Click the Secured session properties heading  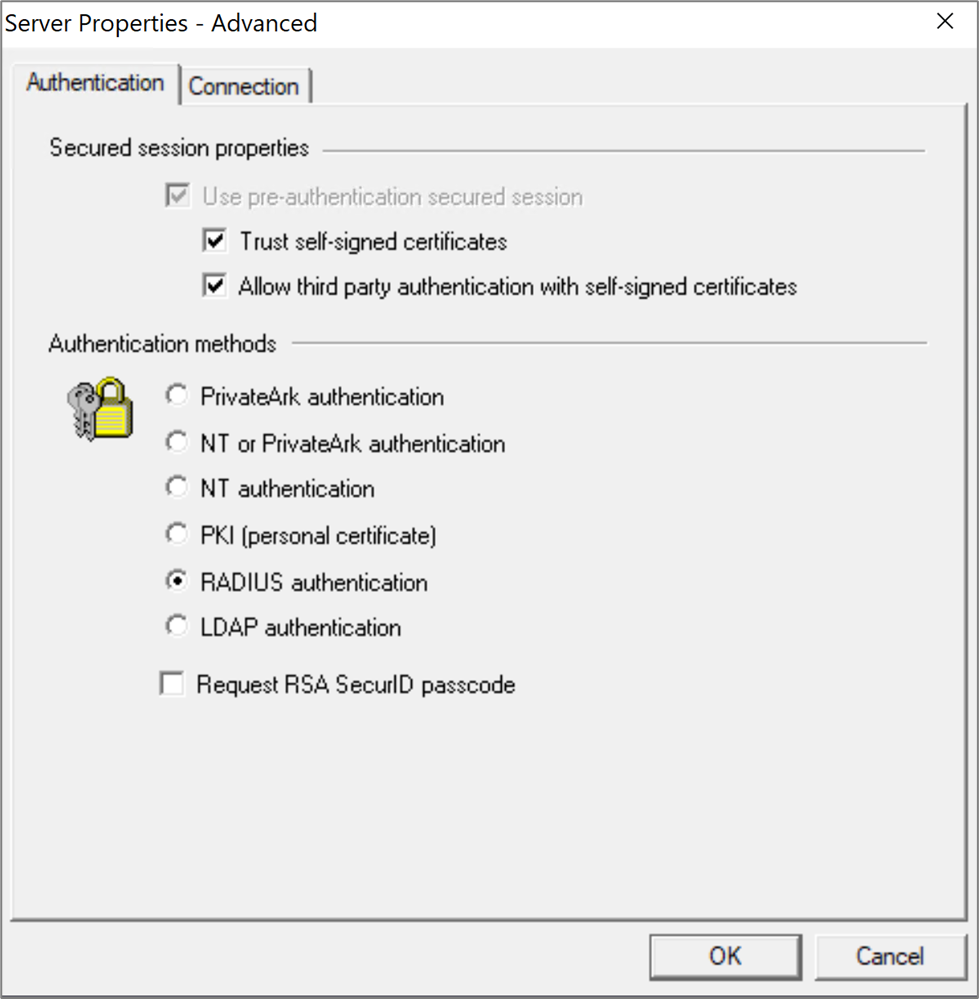(178, 147)
